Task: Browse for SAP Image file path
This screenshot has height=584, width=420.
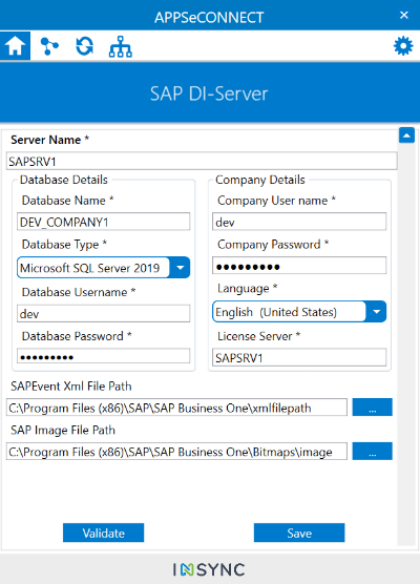Action: click(x=372, y=451)
